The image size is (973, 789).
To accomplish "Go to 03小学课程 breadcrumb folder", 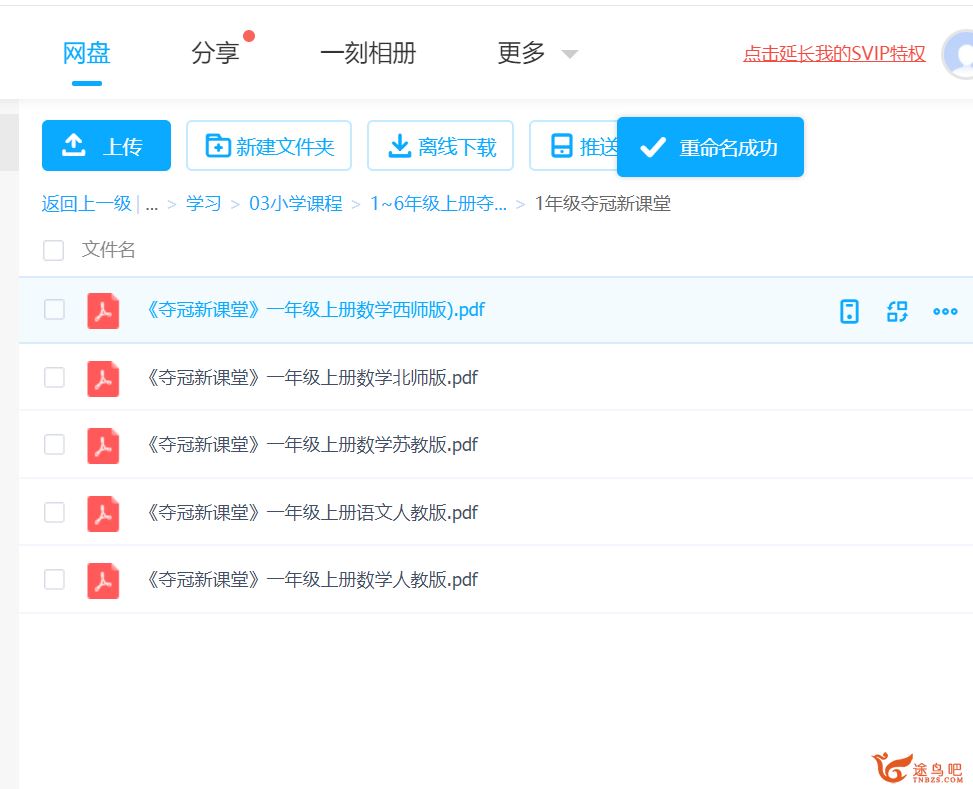I will pos(295,204).
